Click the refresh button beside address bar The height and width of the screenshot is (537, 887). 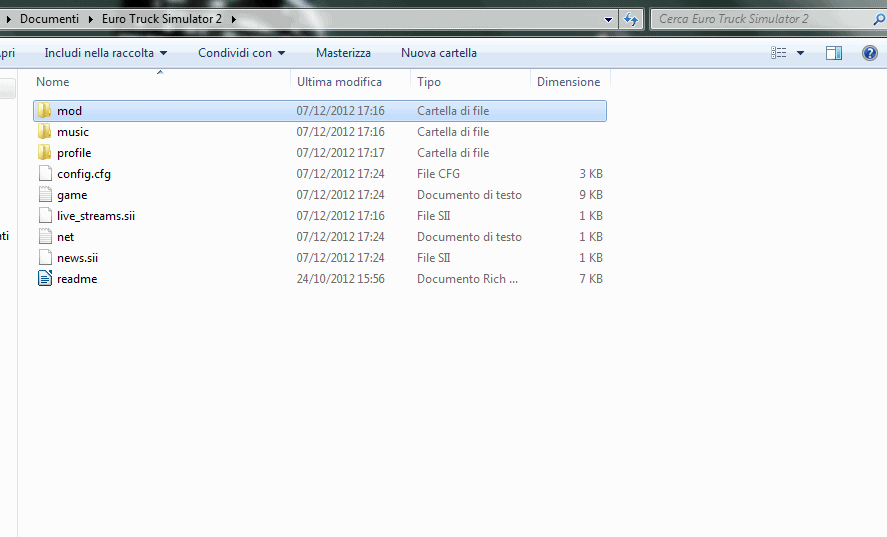pos(631,19)
